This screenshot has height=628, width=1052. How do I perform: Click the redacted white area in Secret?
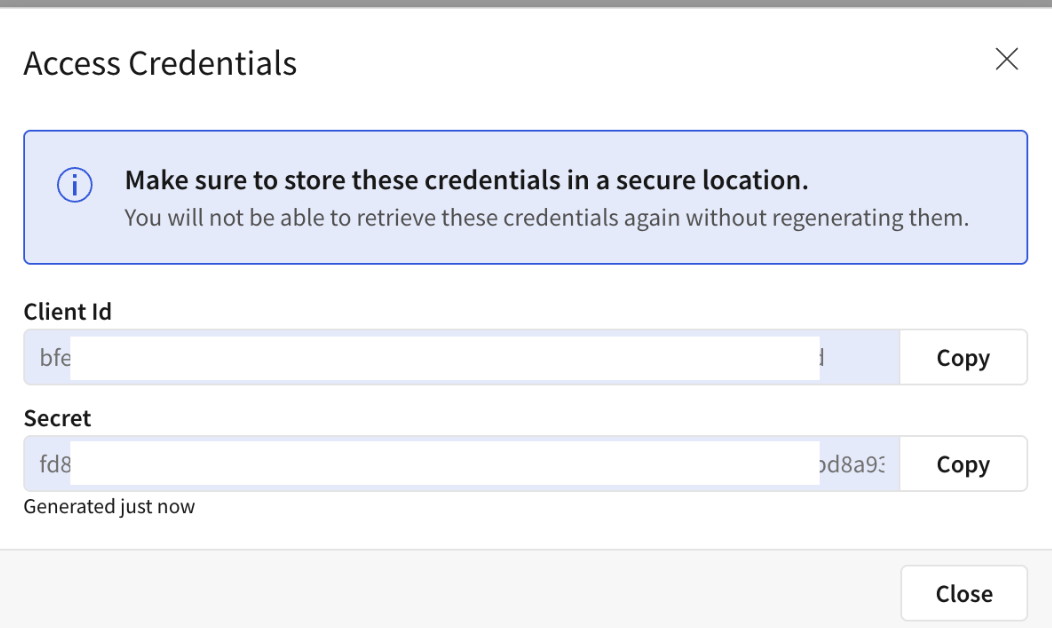pos(445,464)
